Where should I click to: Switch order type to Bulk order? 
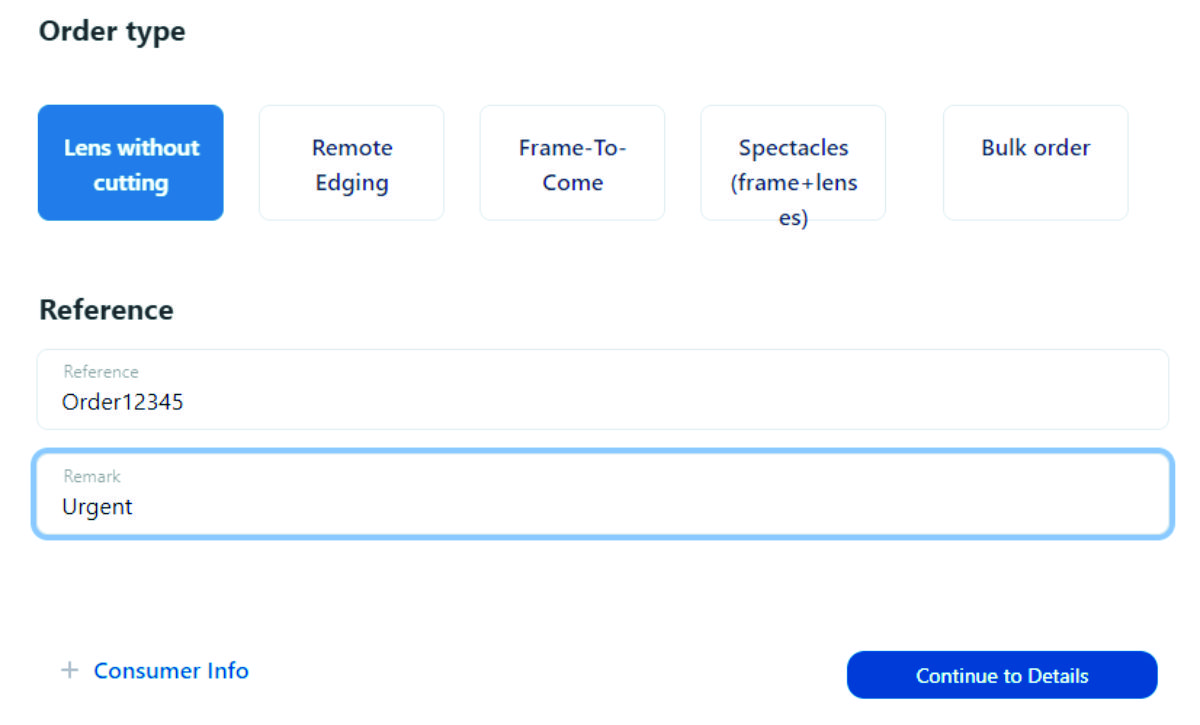1035,163
